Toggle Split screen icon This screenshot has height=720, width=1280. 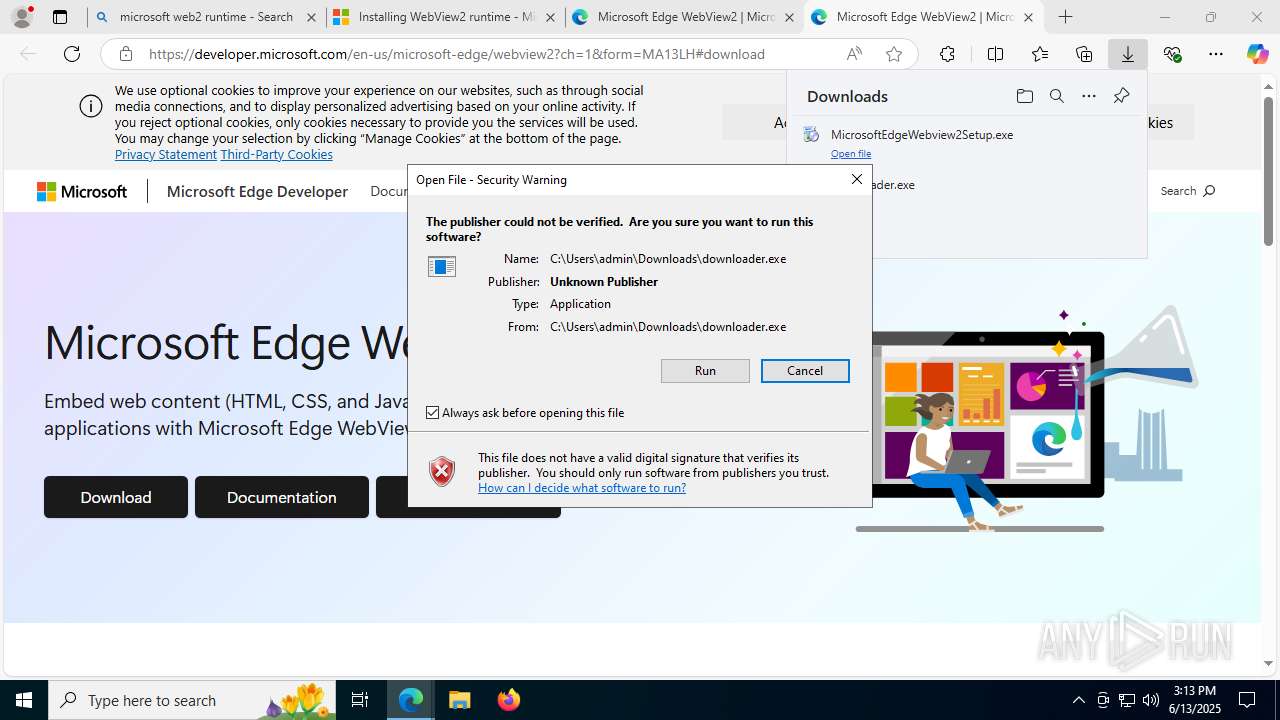coord(995,54)
